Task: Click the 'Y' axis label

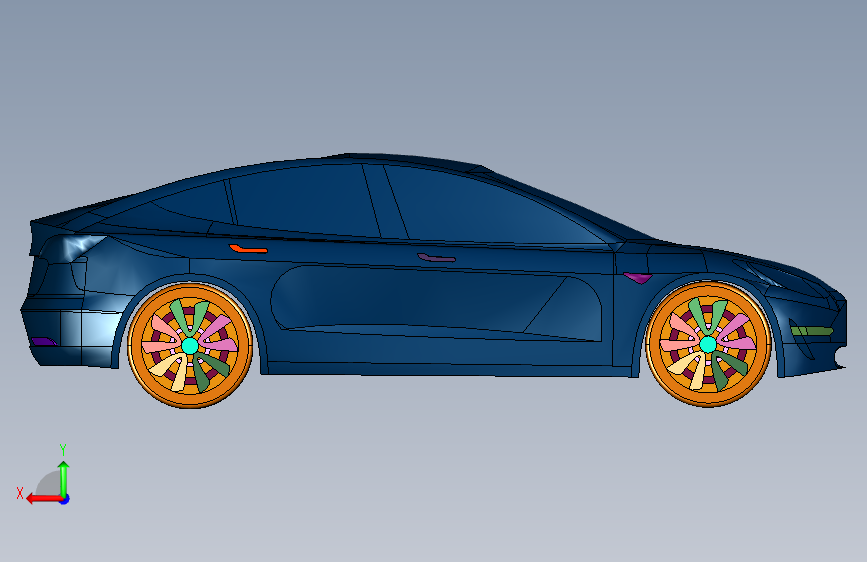Action: (x=63, y=450)
